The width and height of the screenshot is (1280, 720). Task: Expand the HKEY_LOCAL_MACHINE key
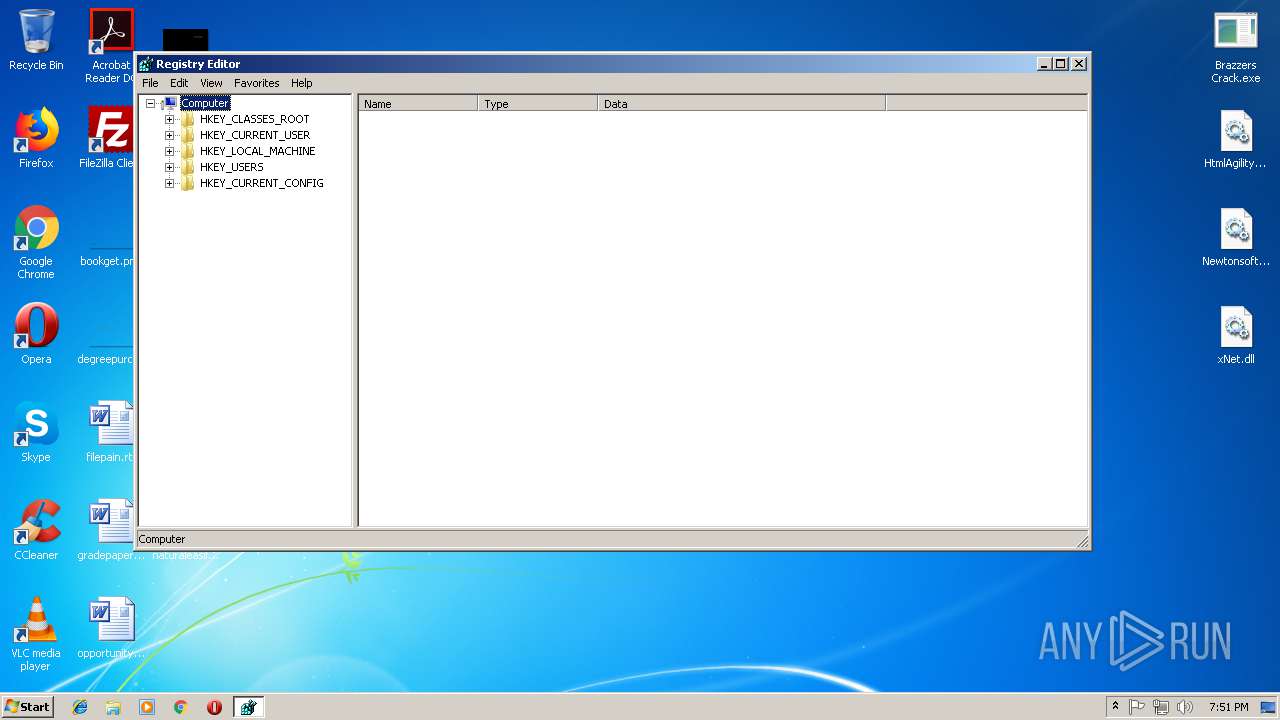pos(169,151)
